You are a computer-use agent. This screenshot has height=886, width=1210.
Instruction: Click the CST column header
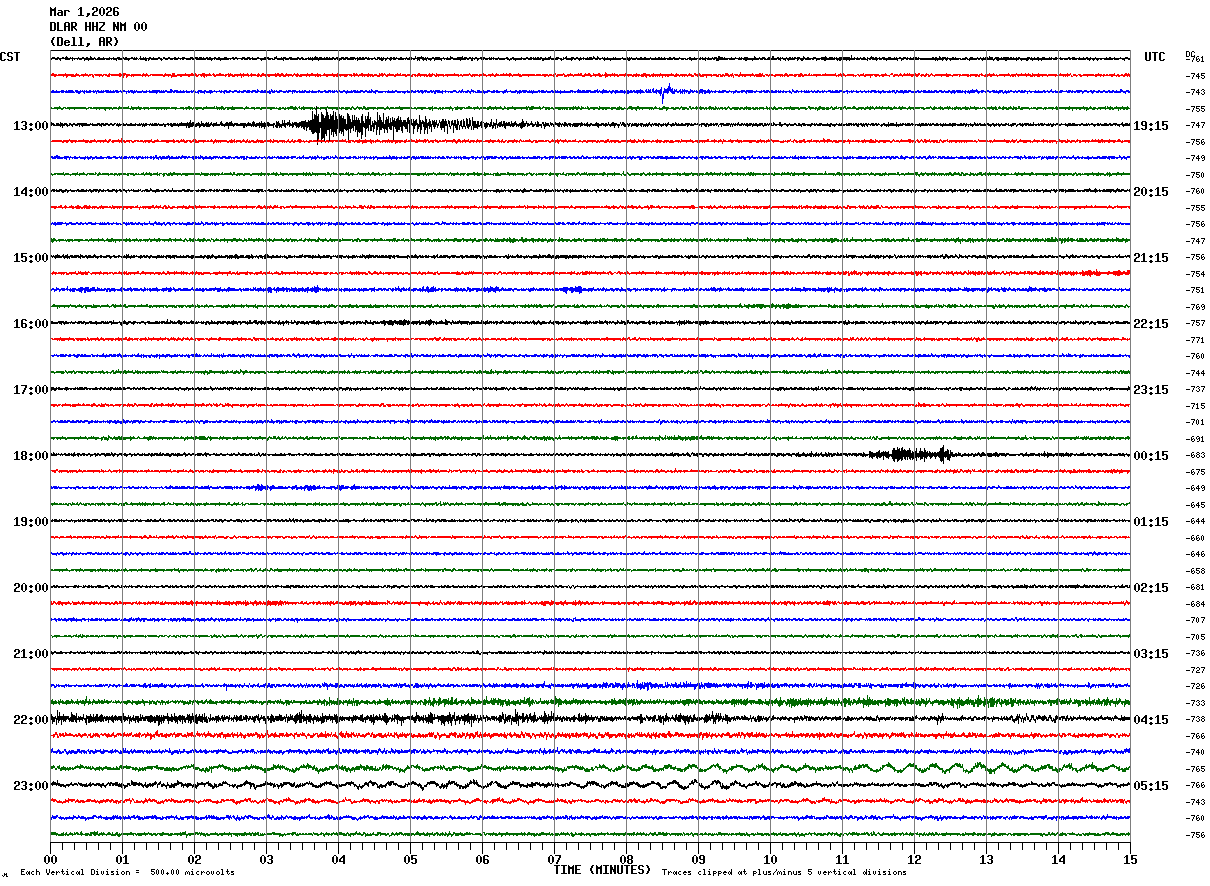[x=10, y=57]
